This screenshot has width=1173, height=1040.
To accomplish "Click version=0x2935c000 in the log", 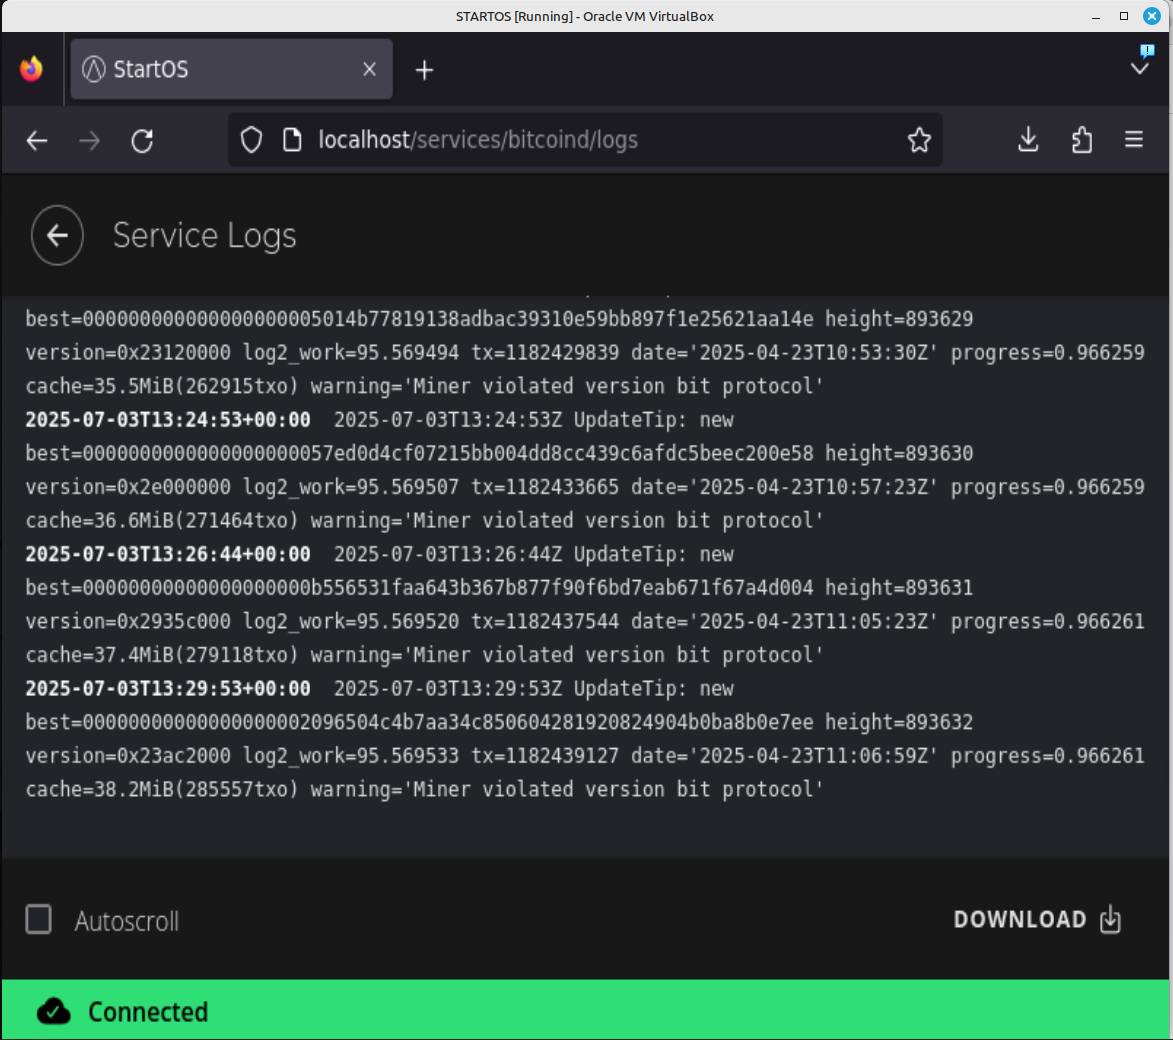I will click(128, 621).
